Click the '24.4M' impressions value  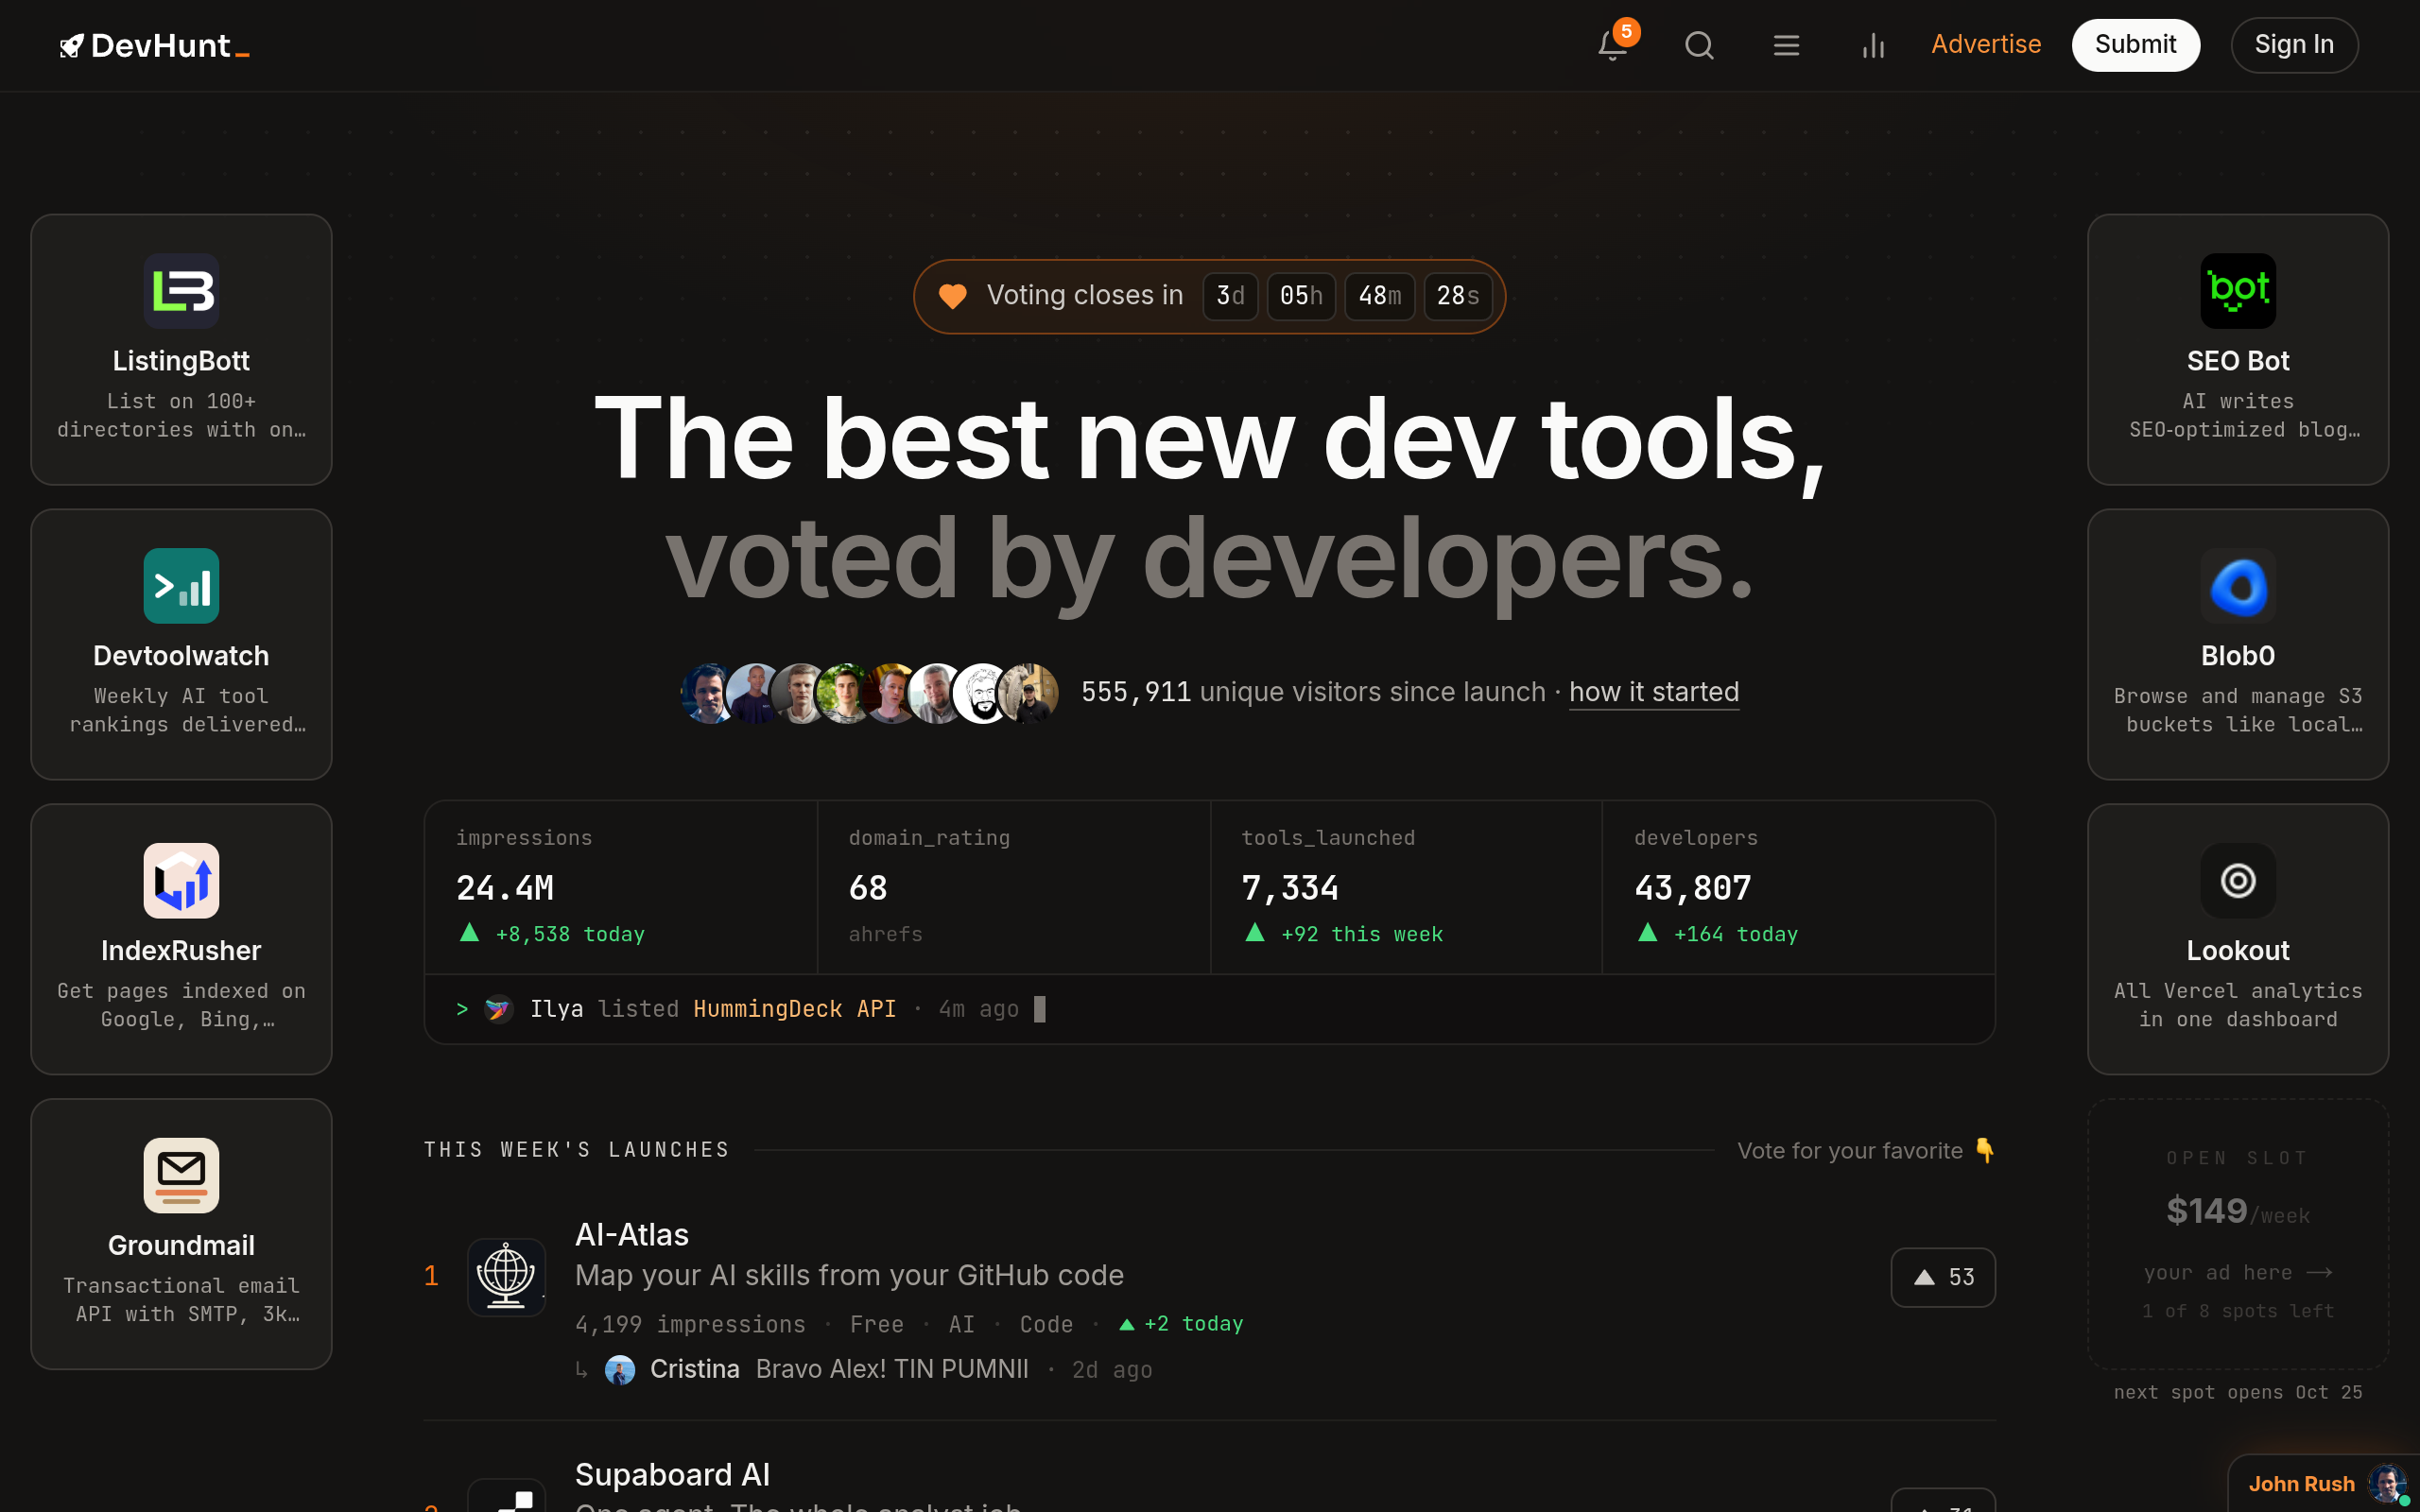[505, 888]
